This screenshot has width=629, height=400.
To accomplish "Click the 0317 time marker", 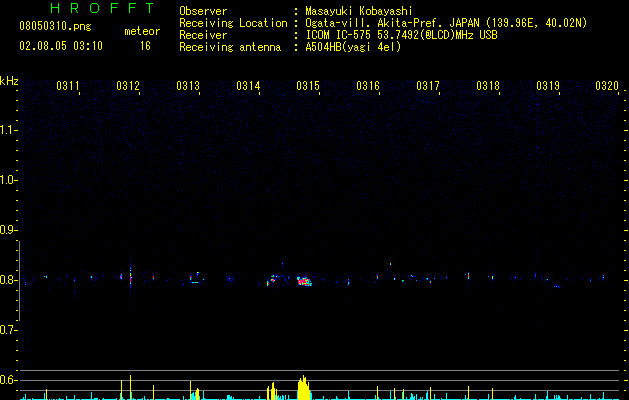I will (x=428, y=86).
